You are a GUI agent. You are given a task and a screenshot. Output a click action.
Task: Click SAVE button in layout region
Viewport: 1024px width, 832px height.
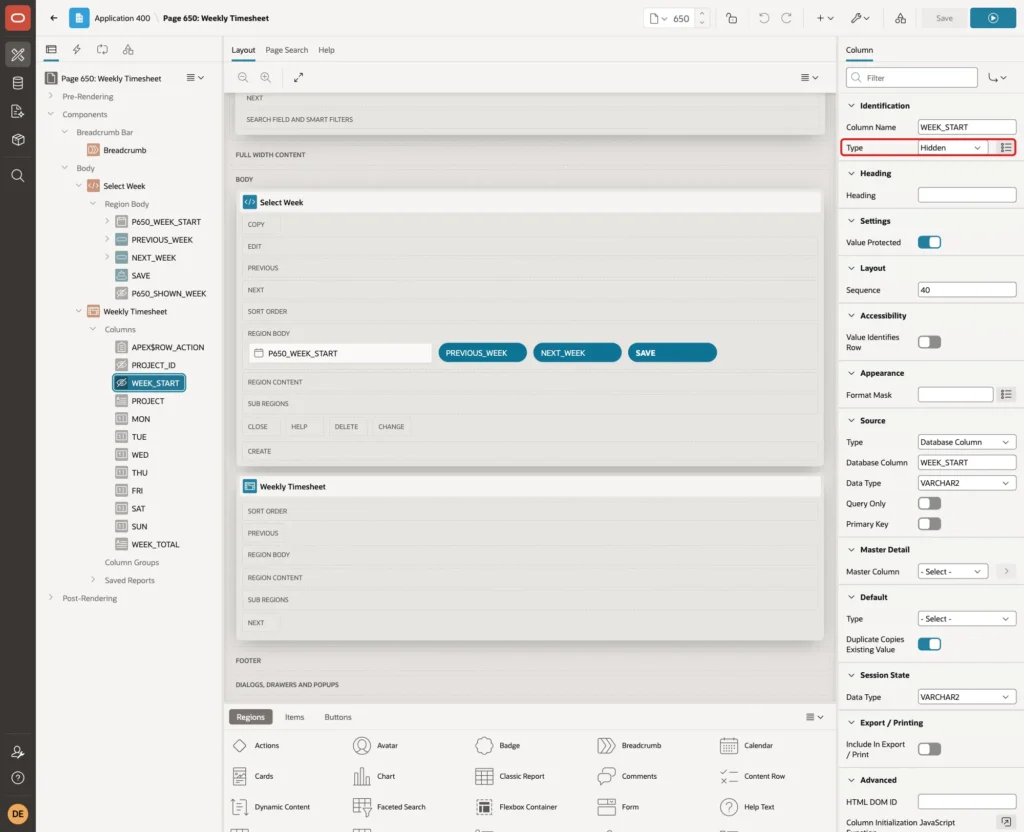(672, 353)
